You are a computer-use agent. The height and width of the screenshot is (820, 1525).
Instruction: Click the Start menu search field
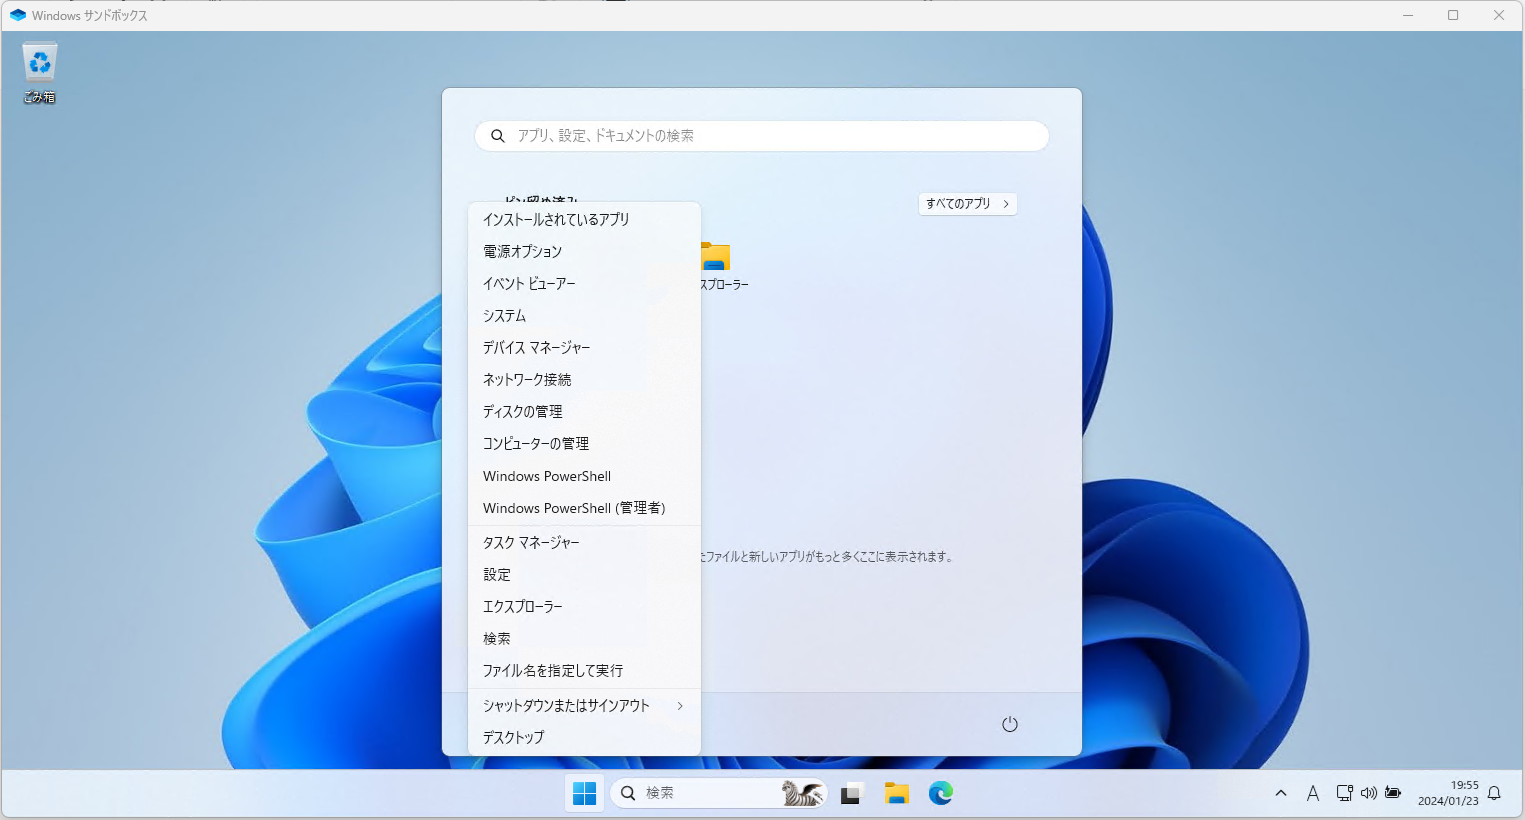762,136
